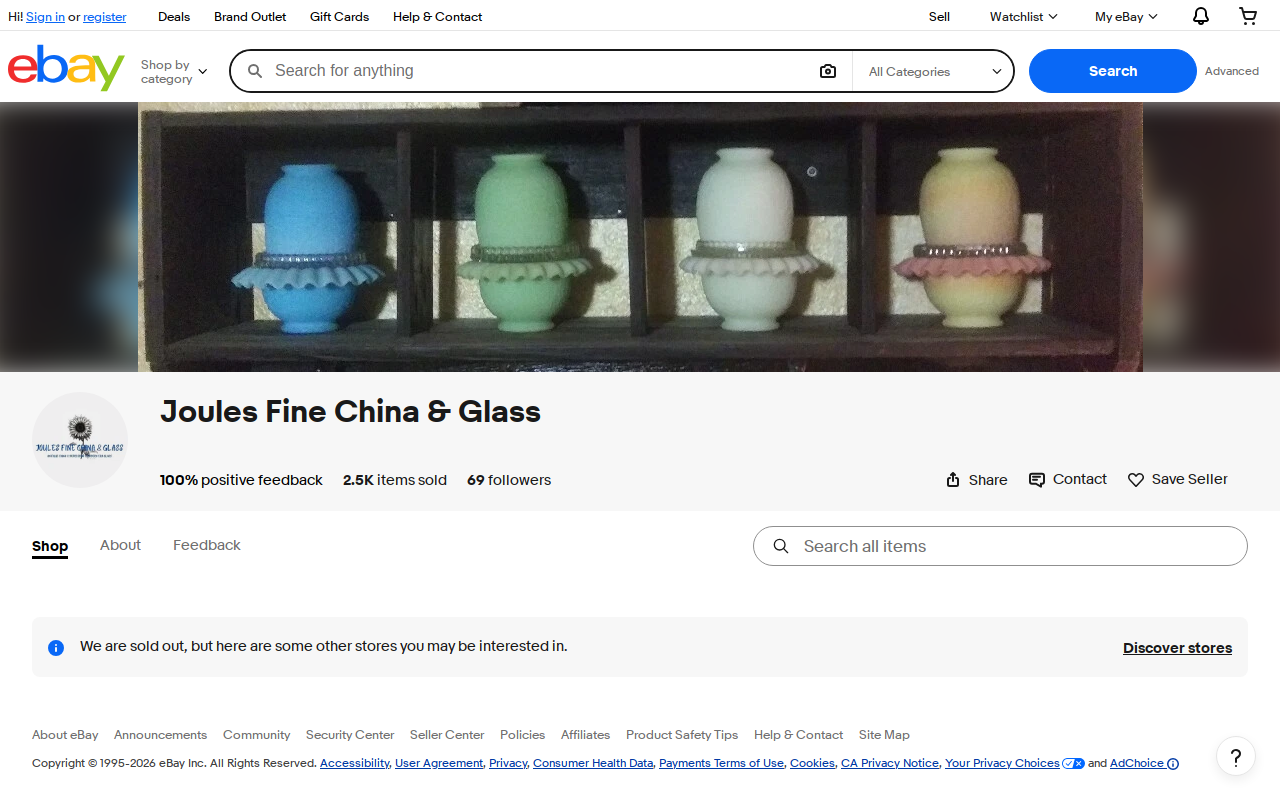The width and height of the screenshot is (1280, 800).
Task: Share this store
Action: coord(977,480)
